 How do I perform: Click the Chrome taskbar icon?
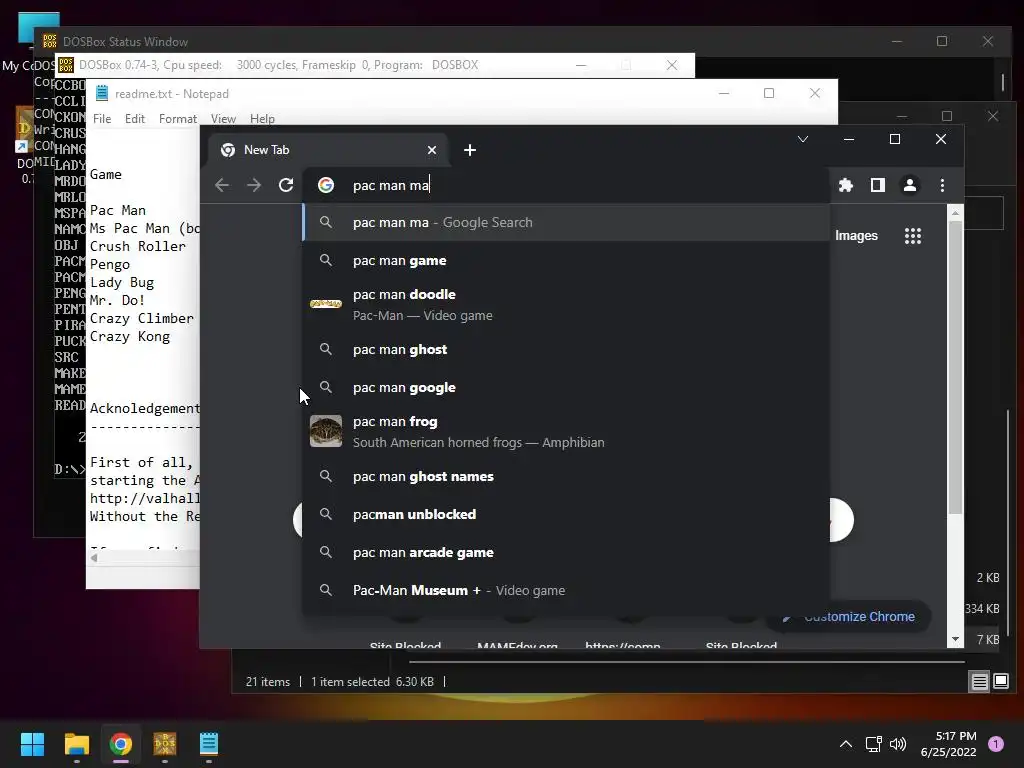120,744
